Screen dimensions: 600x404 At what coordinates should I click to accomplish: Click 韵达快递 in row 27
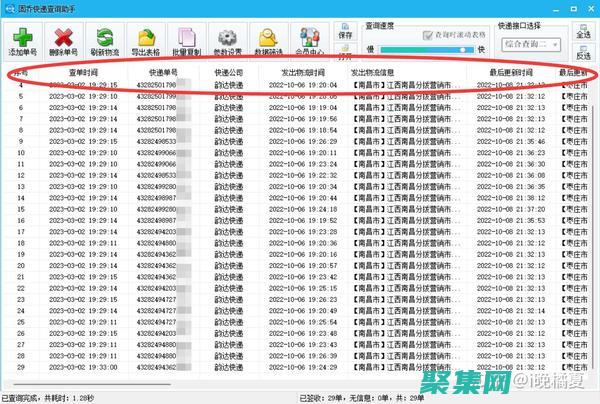click(229, 345)
